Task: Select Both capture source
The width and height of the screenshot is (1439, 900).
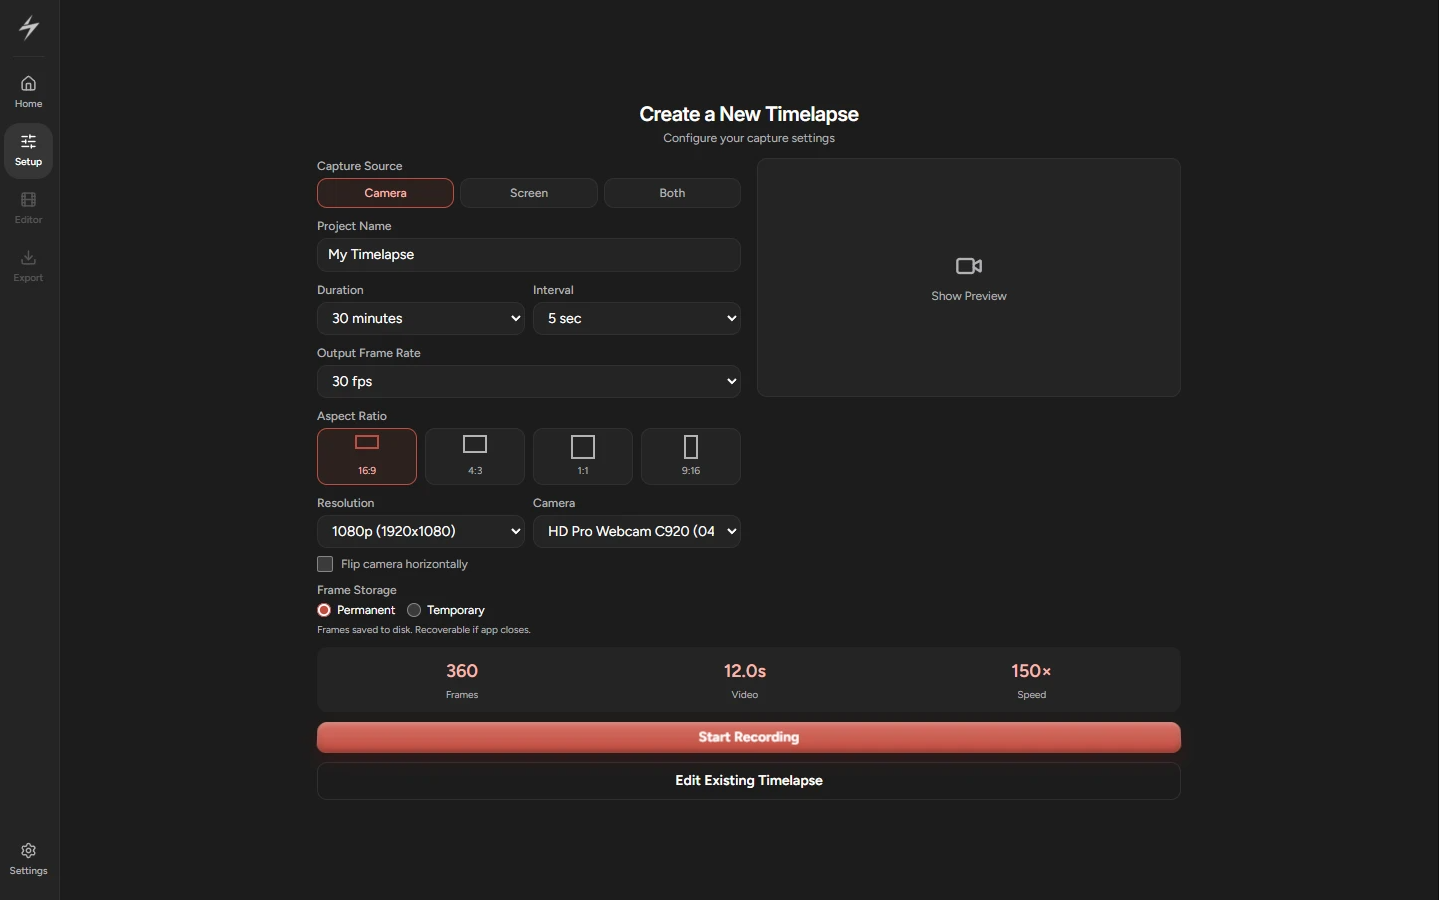Action: click(x=672, y=193)
